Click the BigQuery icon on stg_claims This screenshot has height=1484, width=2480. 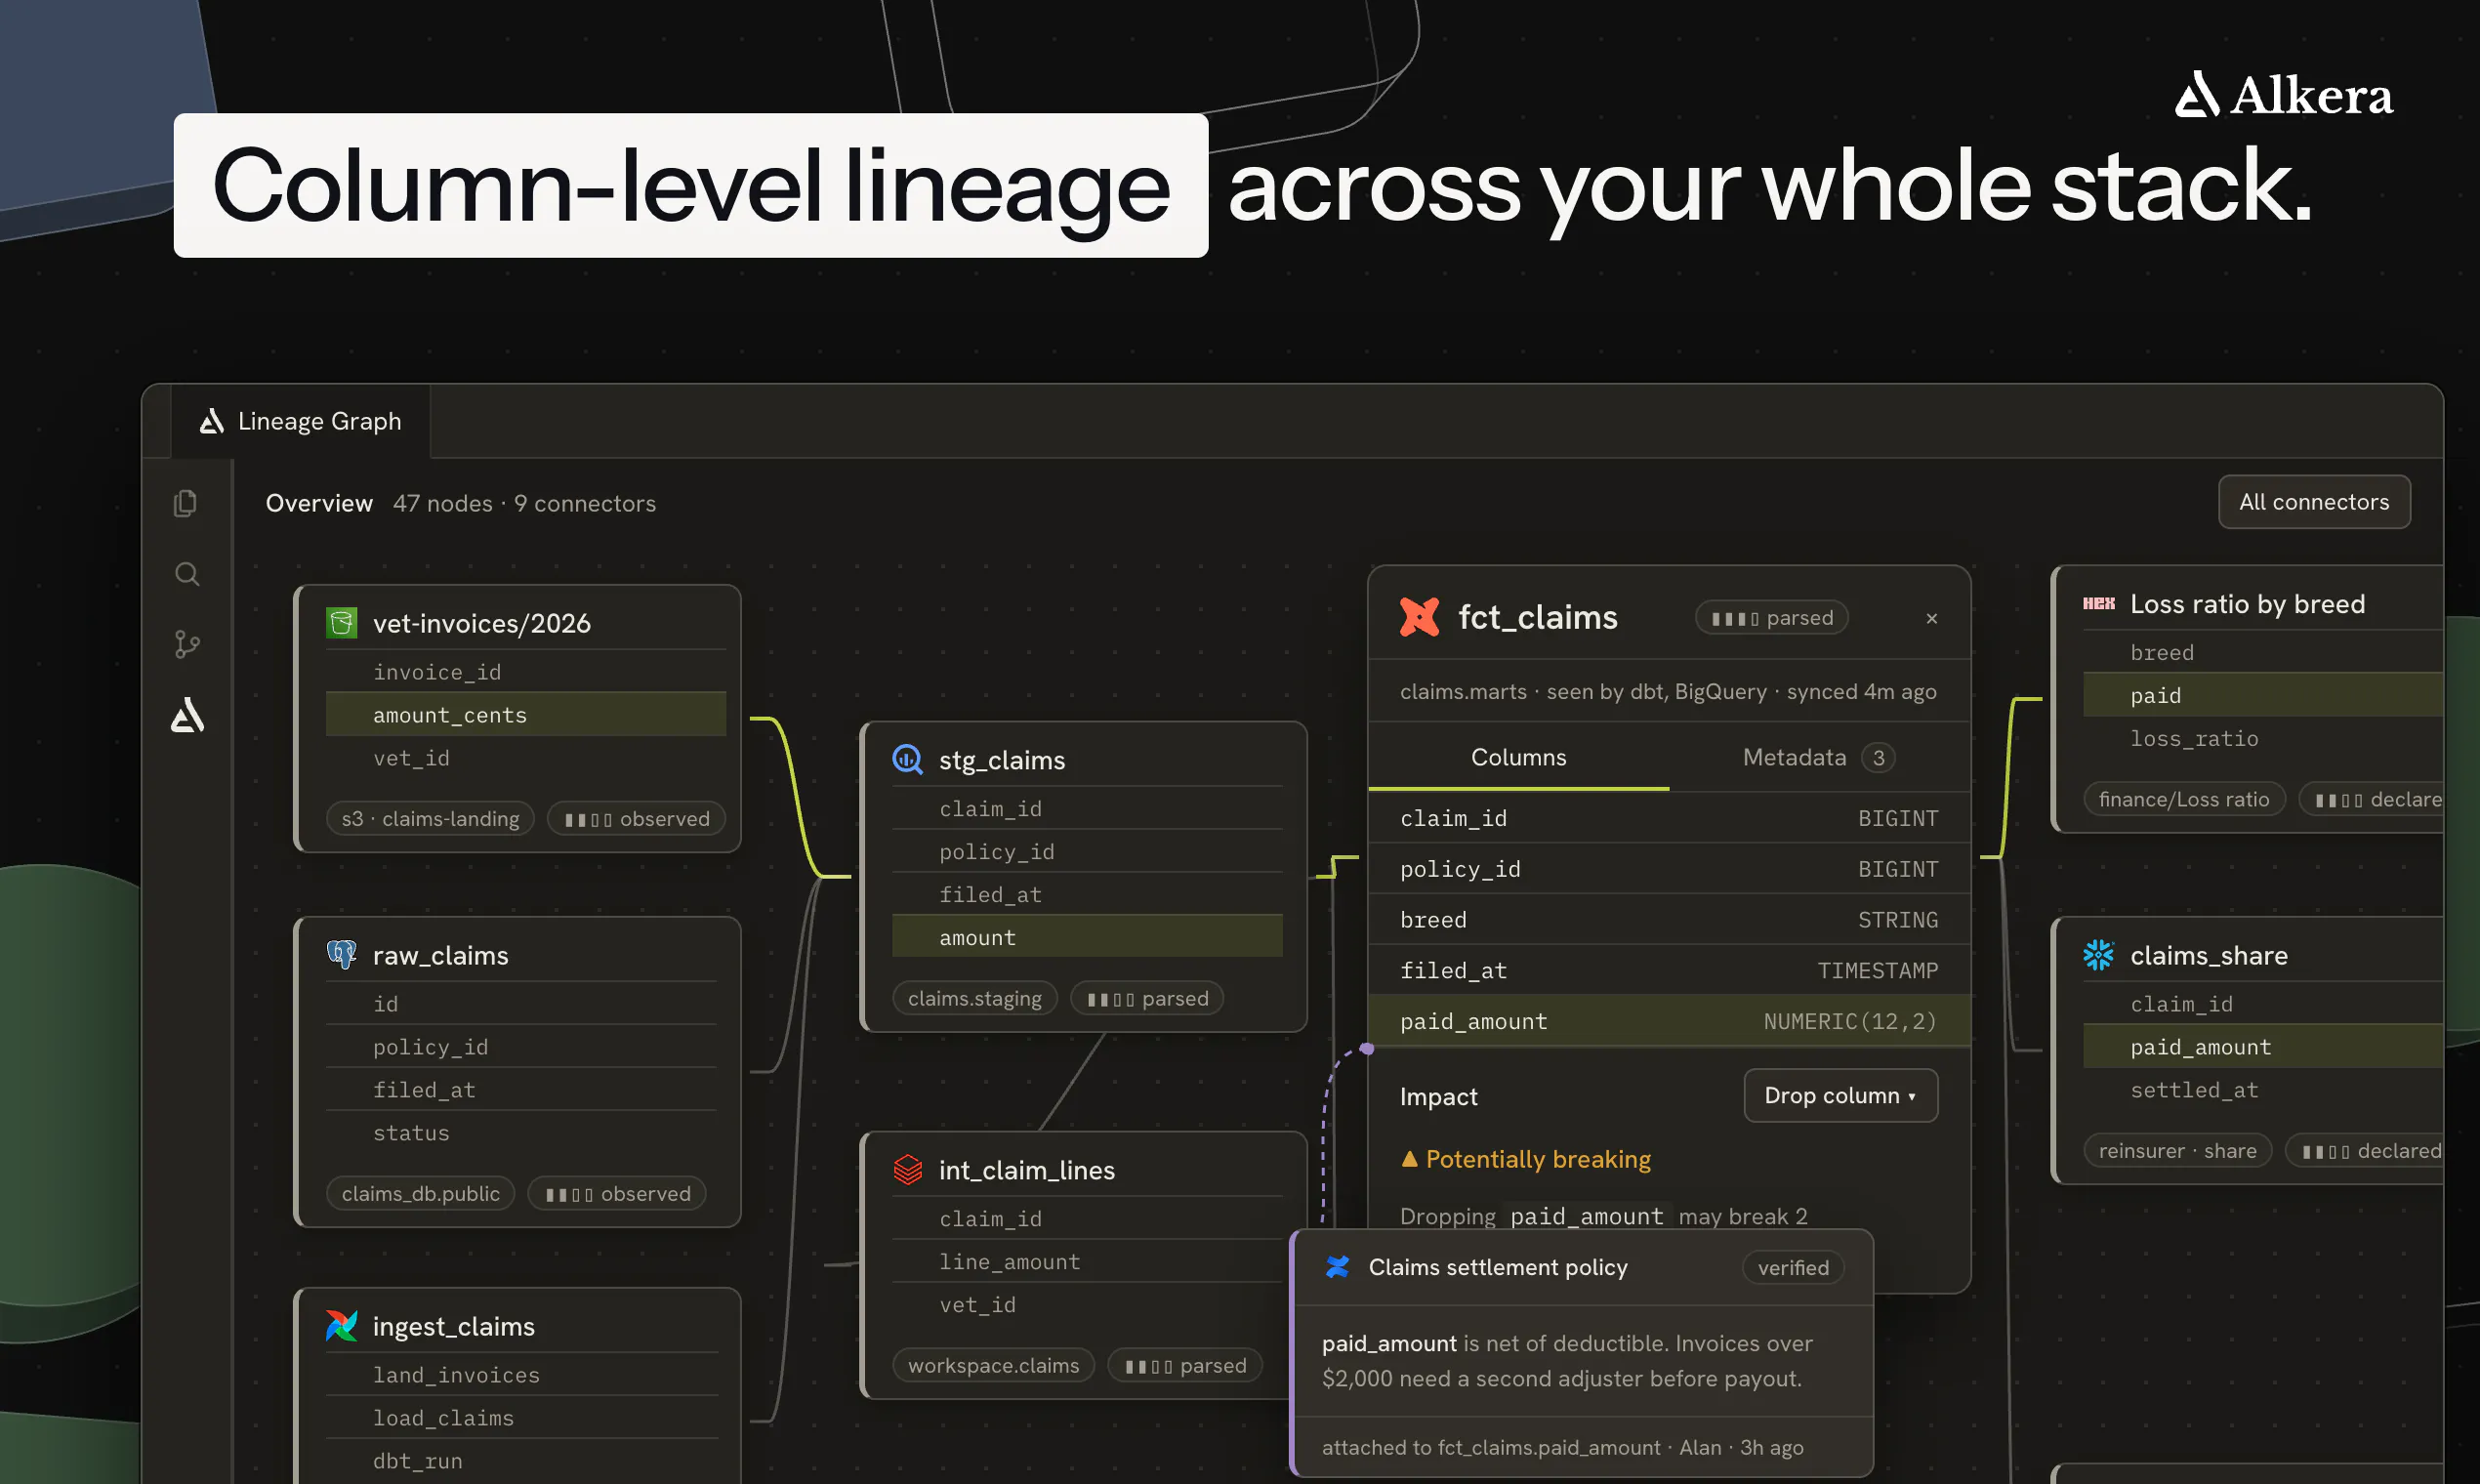click(x=907, y=759)
